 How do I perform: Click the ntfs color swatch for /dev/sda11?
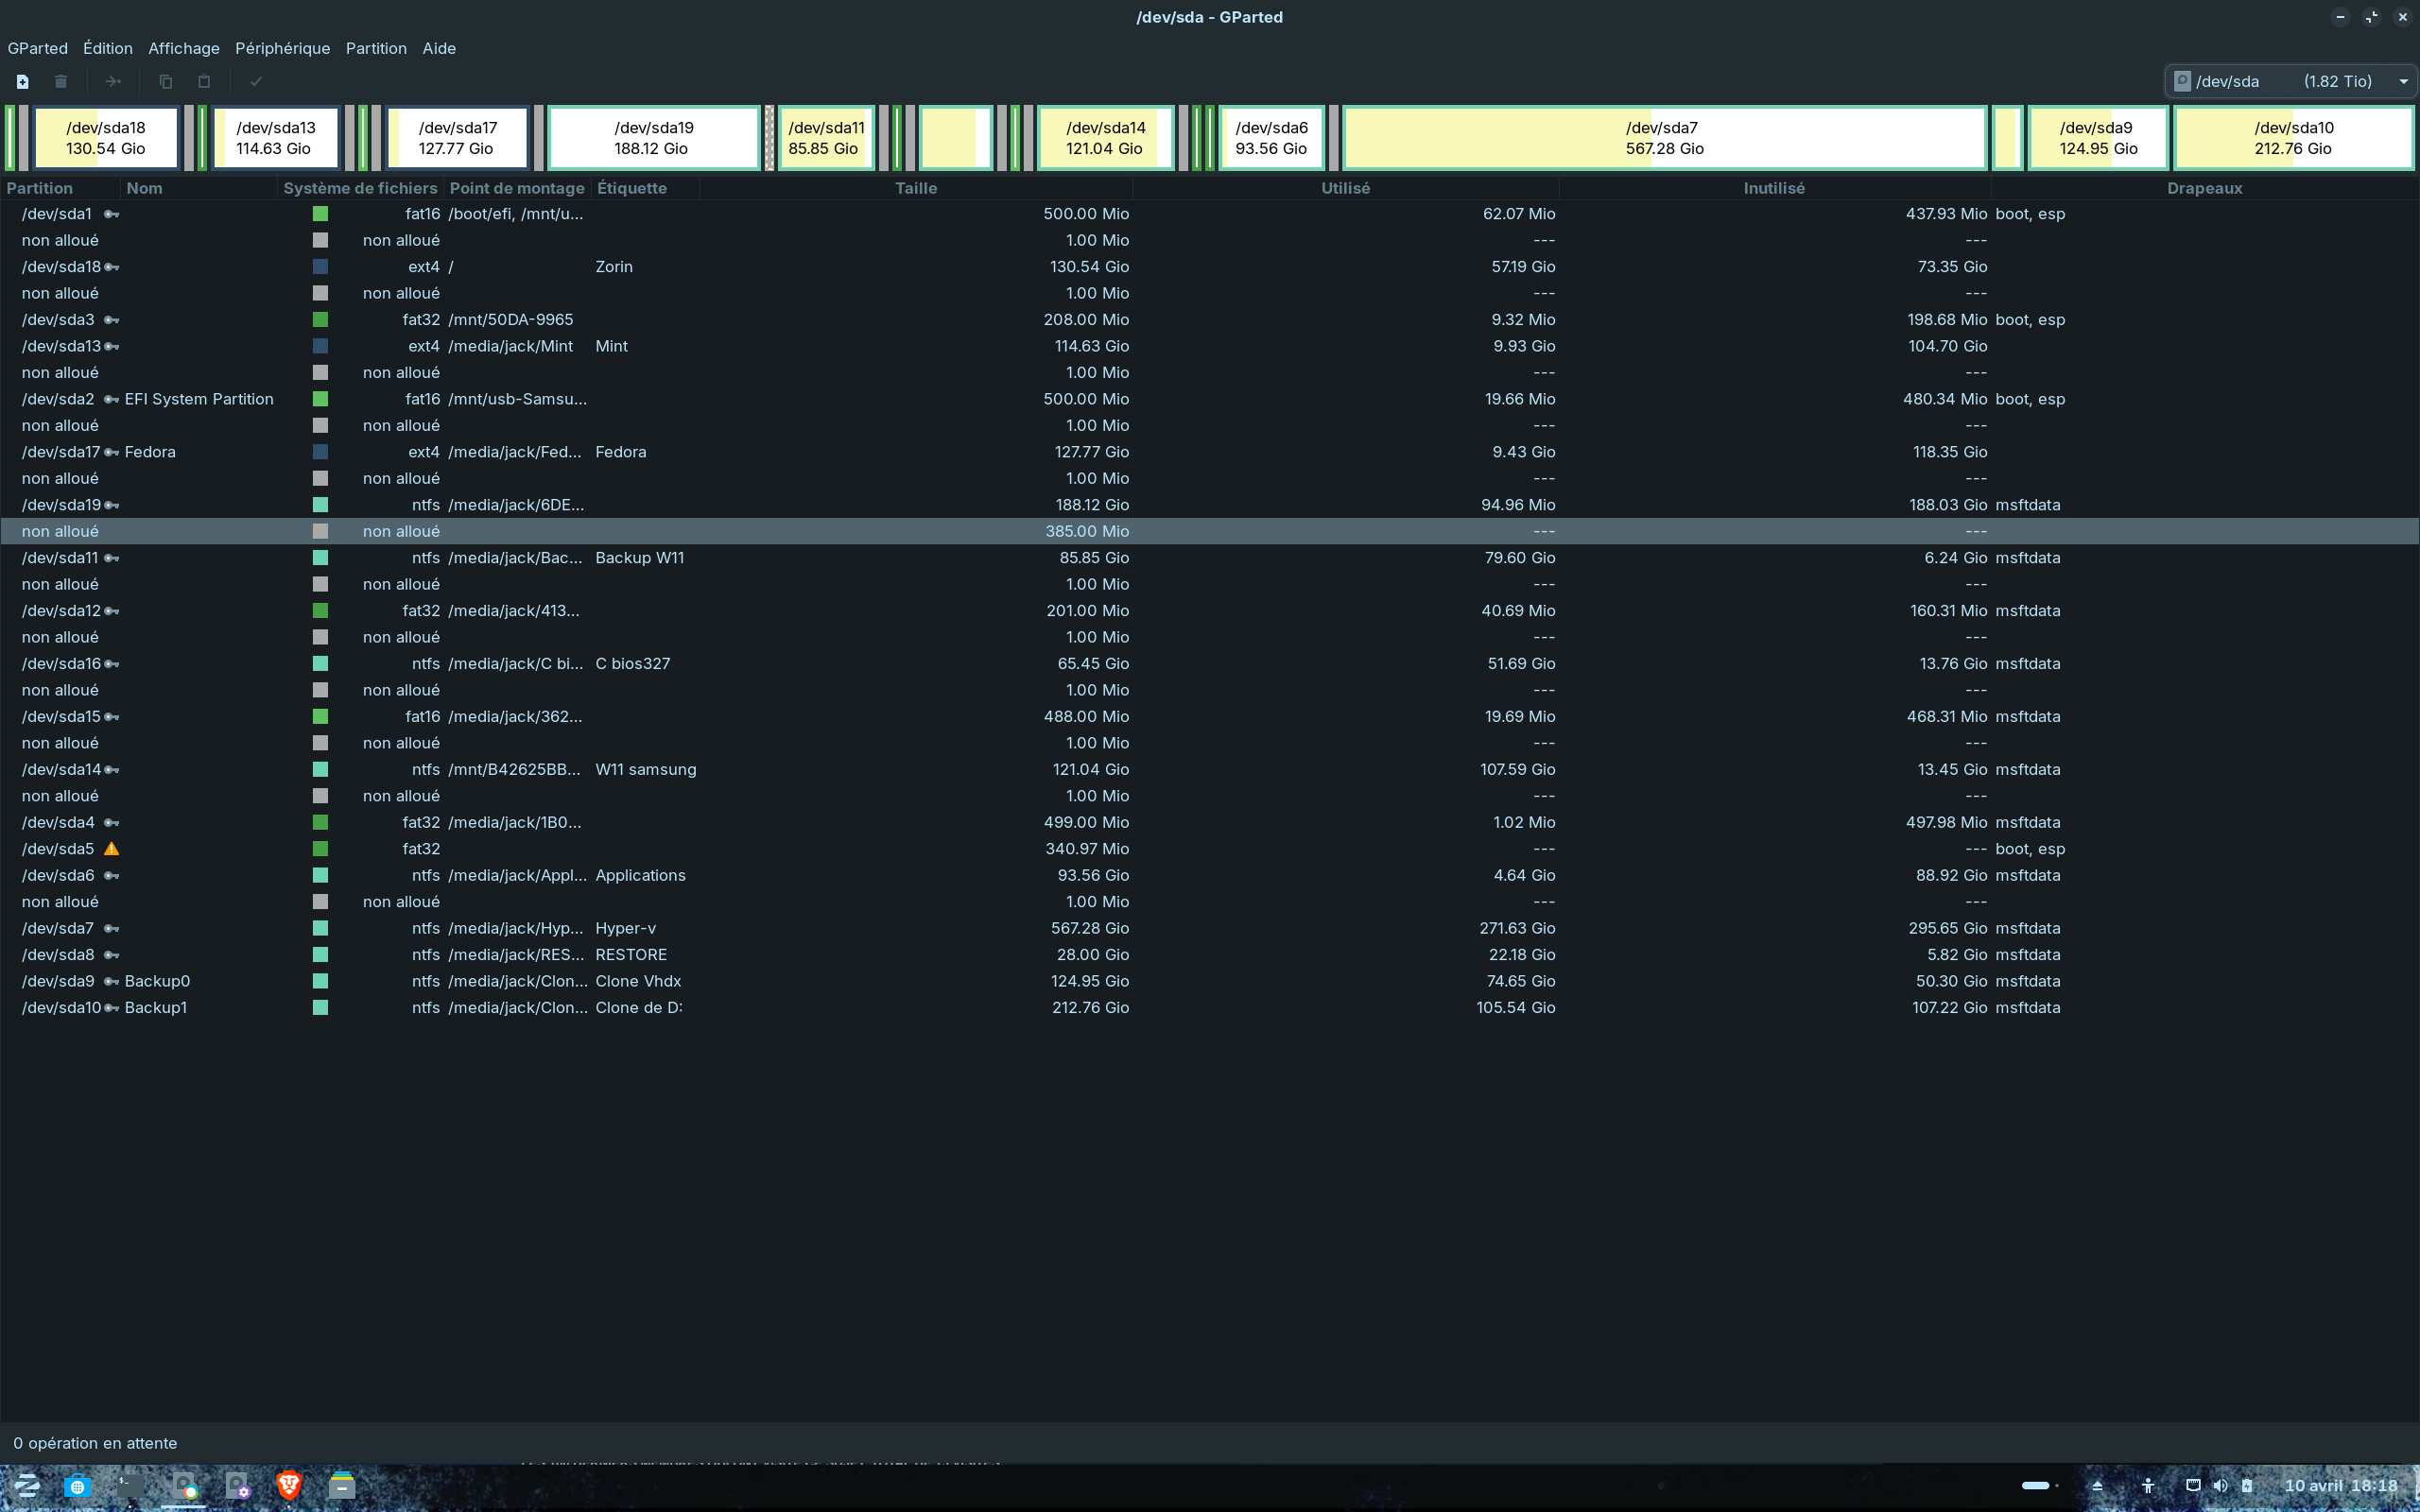click(x=320, y=558)
